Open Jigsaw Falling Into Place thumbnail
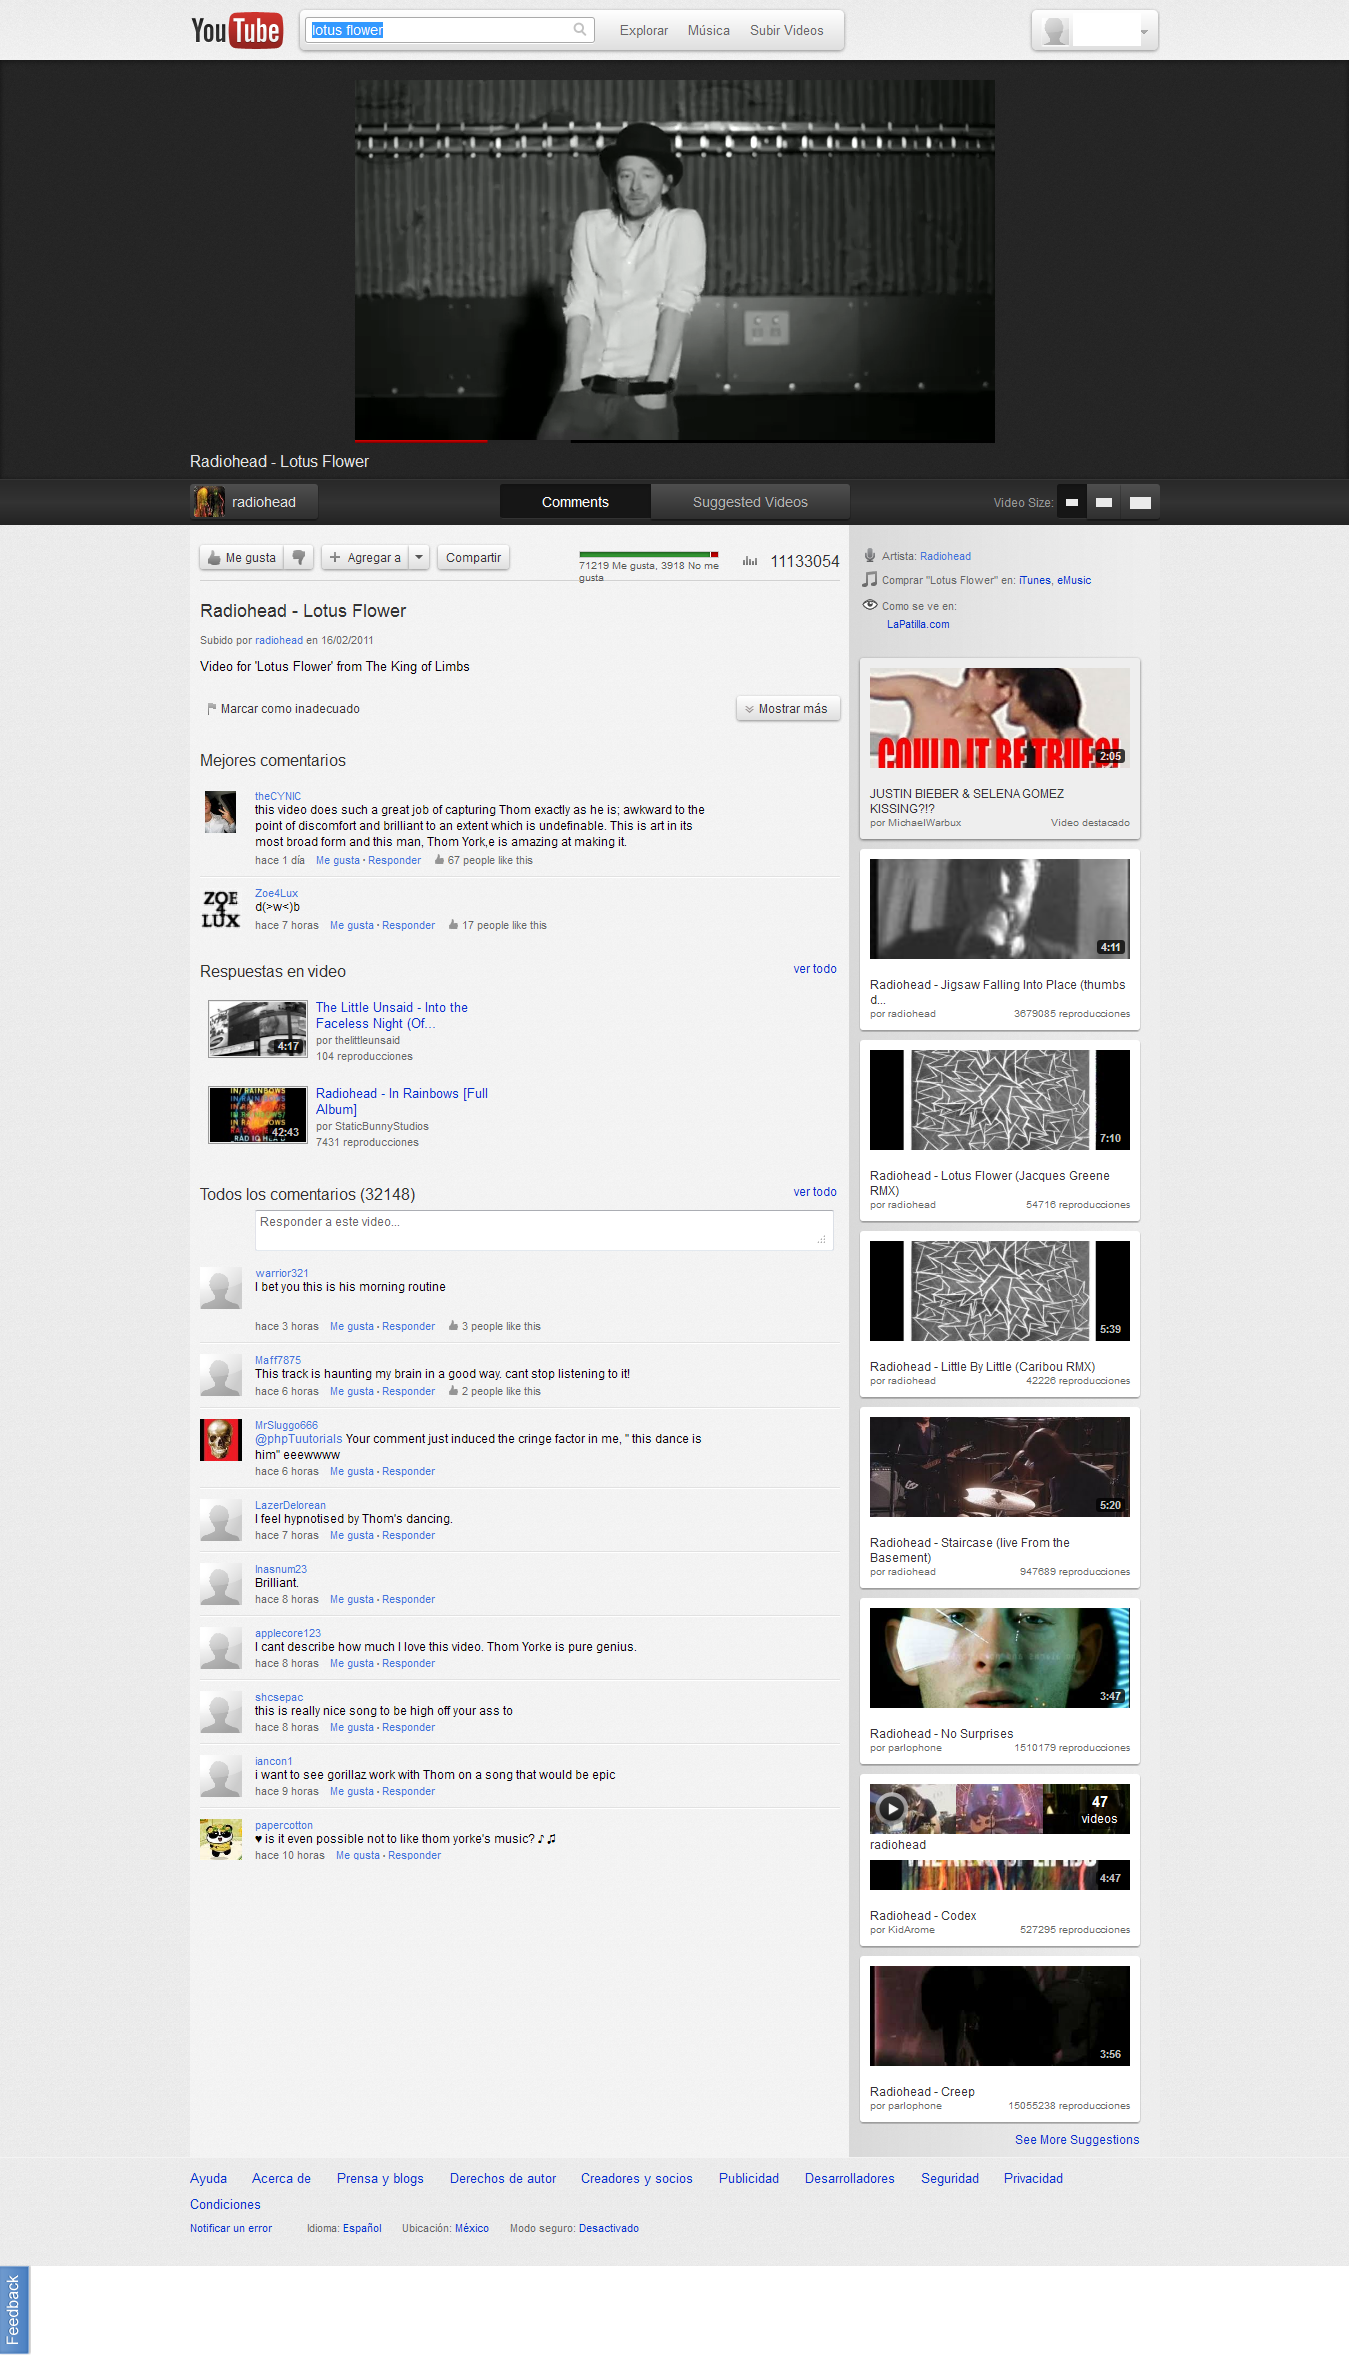Image resolution: width=1349 pixels, height=2357 pixels. (x=1000, y=908)
